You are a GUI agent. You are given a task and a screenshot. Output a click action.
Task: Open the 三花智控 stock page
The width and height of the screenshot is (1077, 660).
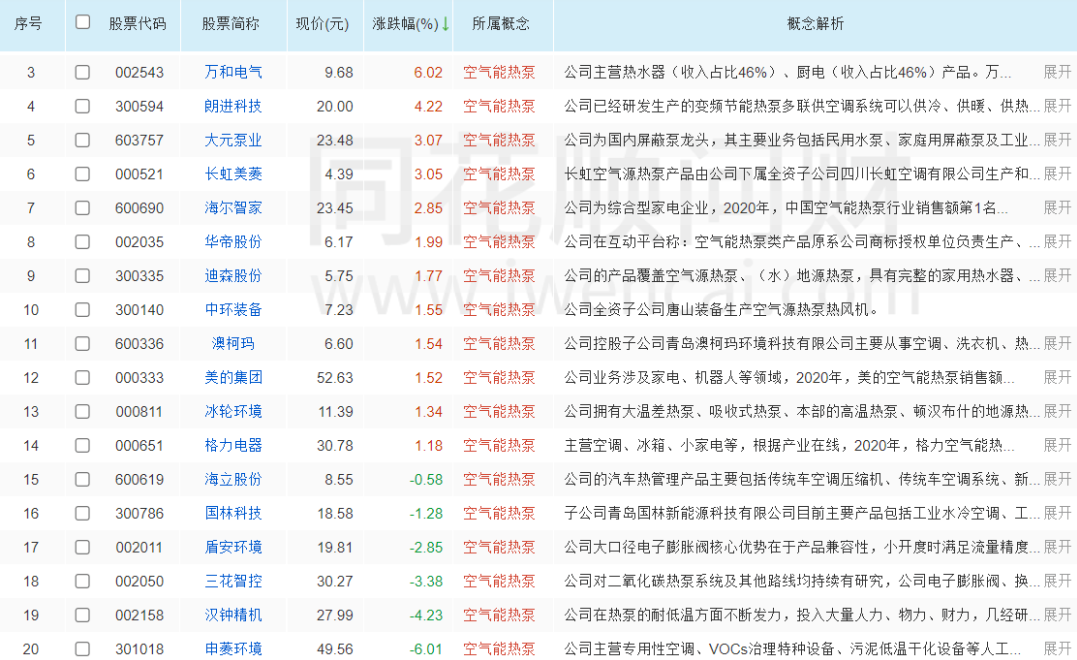click(234, 581)
